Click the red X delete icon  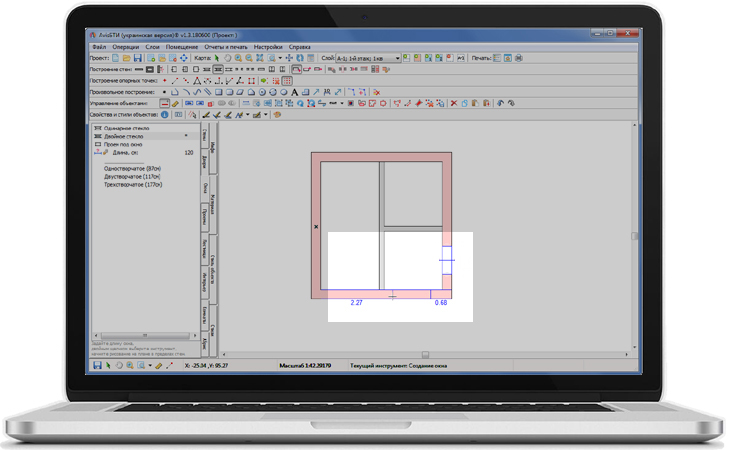(x=453, y=103)
